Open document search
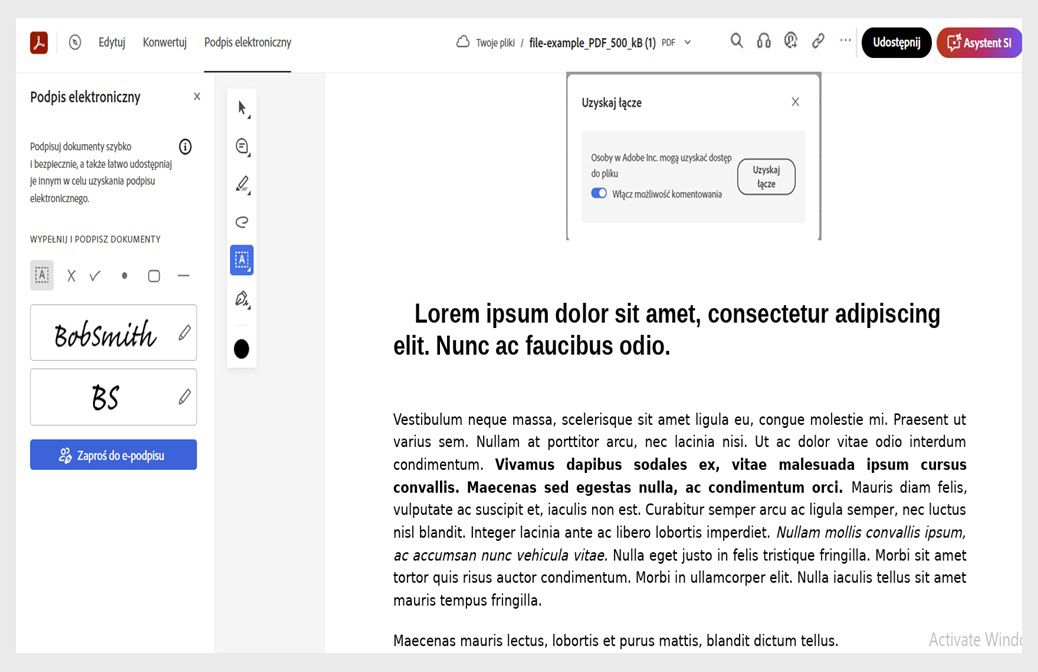Image resolution: width=1038 pixels, height=672 pixels. click(736, 41)
